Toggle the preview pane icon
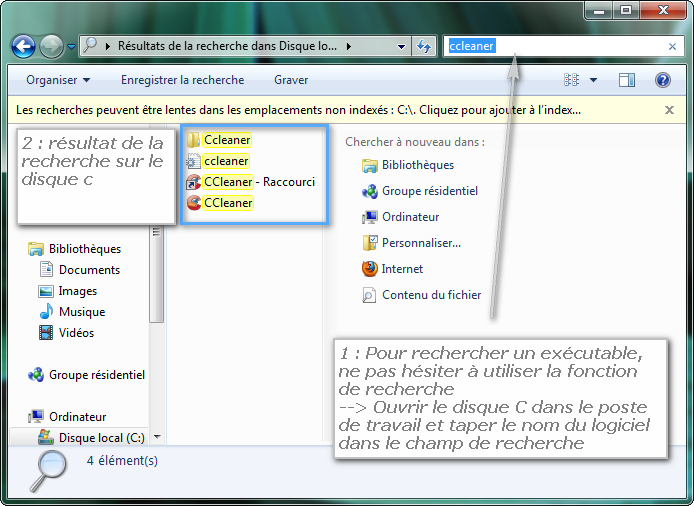 626,80
